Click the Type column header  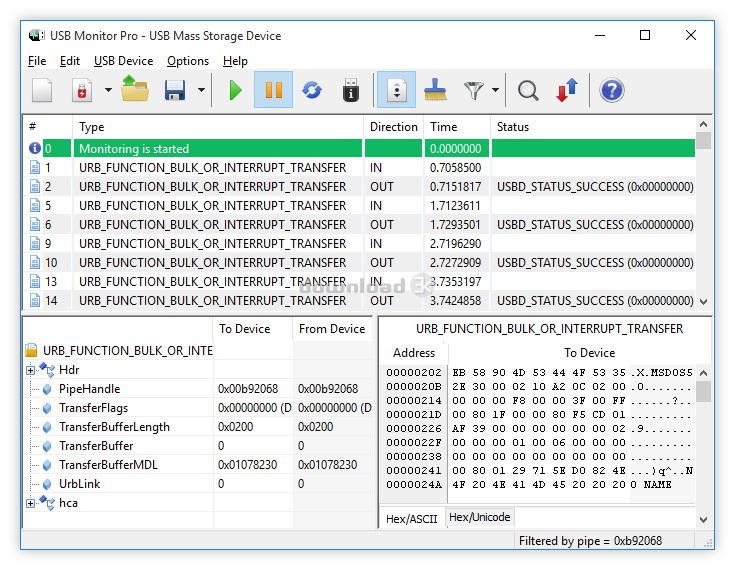tap(218, 127)
